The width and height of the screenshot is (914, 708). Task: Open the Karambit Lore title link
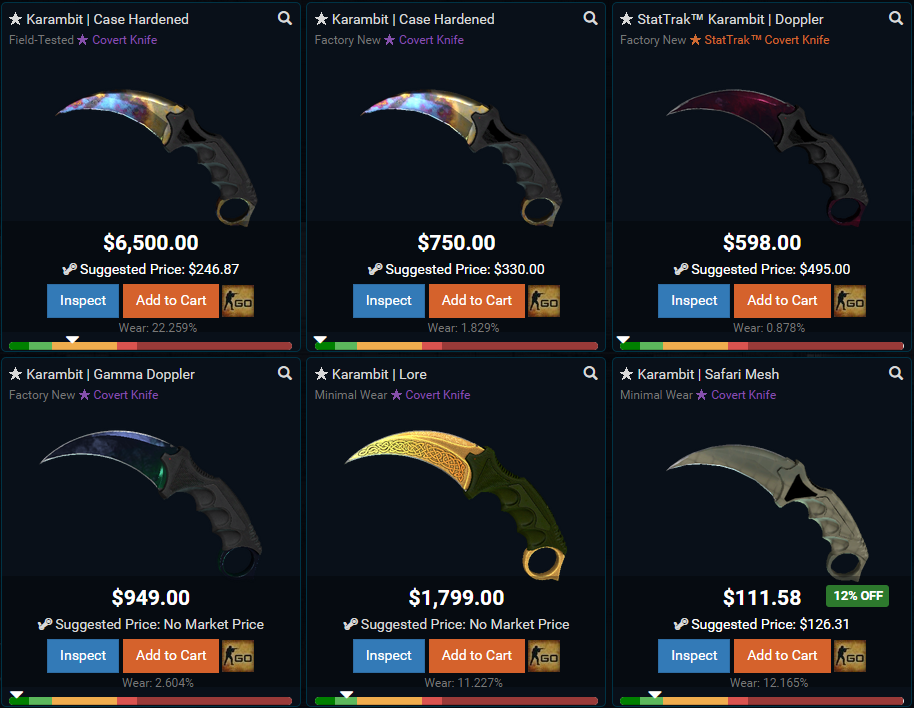click(379, 374)
